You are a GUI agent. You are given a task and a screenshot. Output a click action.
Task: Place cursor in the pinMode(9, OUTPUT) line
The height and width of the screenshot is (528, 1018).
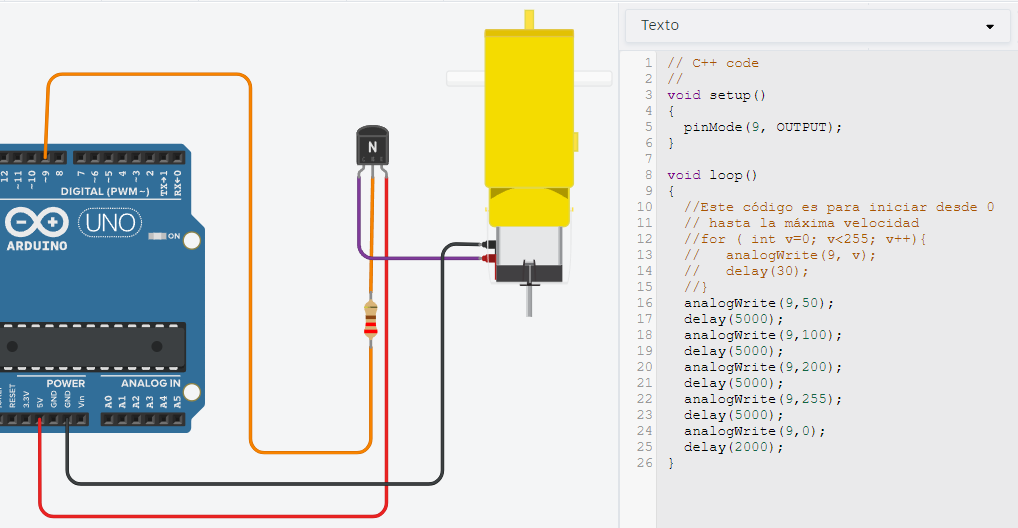(762, 127)
